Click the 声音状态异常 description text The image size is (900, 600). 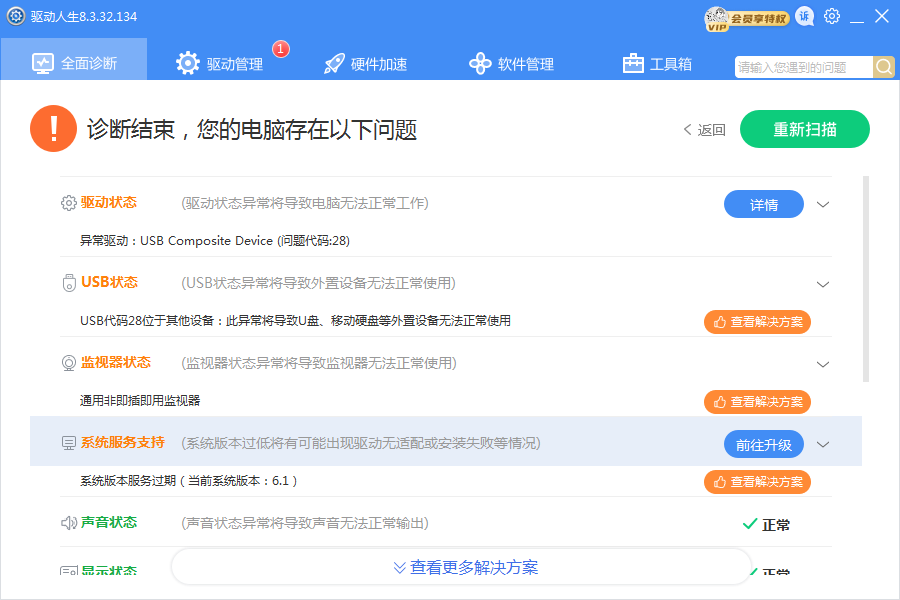coord(305,523)
